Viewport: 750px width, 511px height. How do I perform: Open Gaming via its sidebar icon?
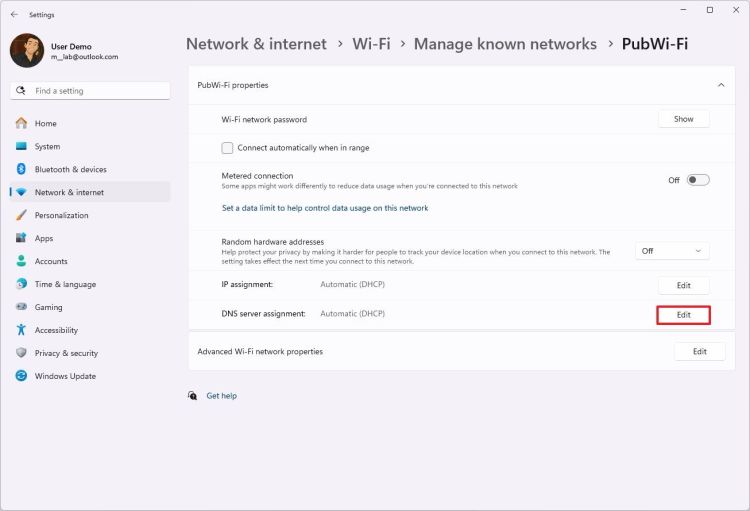(21, 307)
